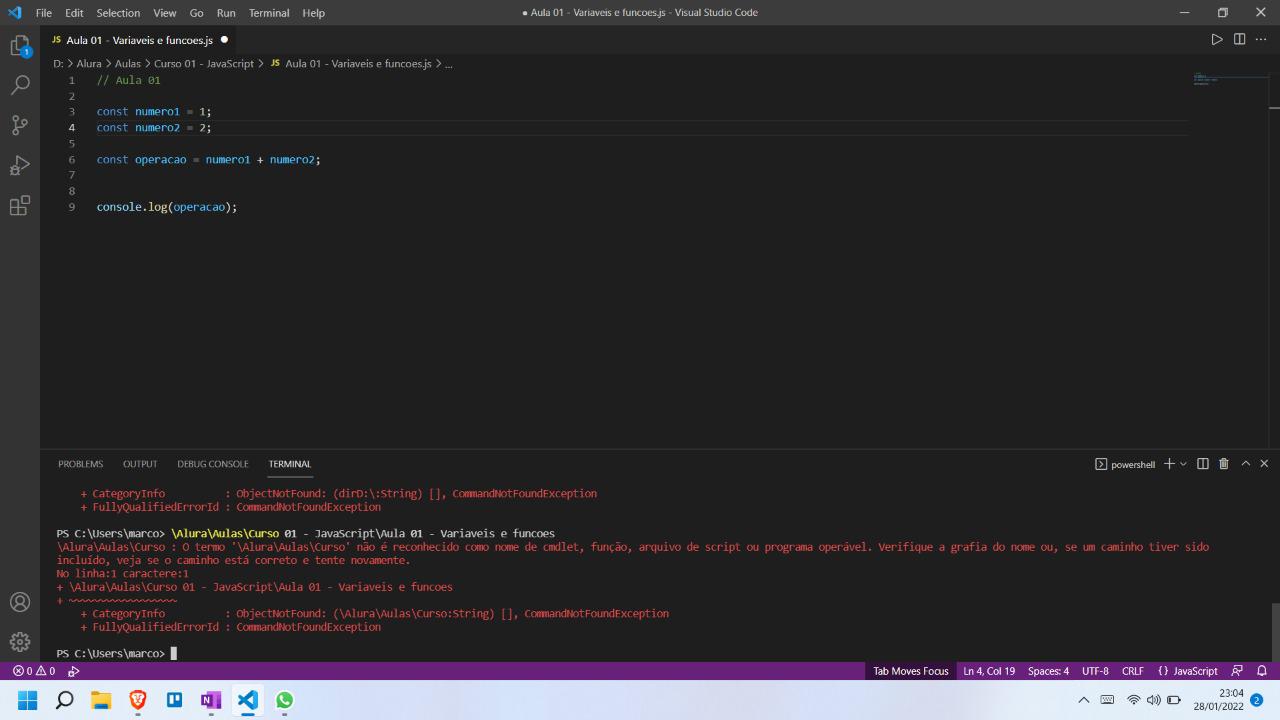Open the Extensions view
The height and width of the screenshot is (720, 1280).
click(x=20, y=206)
